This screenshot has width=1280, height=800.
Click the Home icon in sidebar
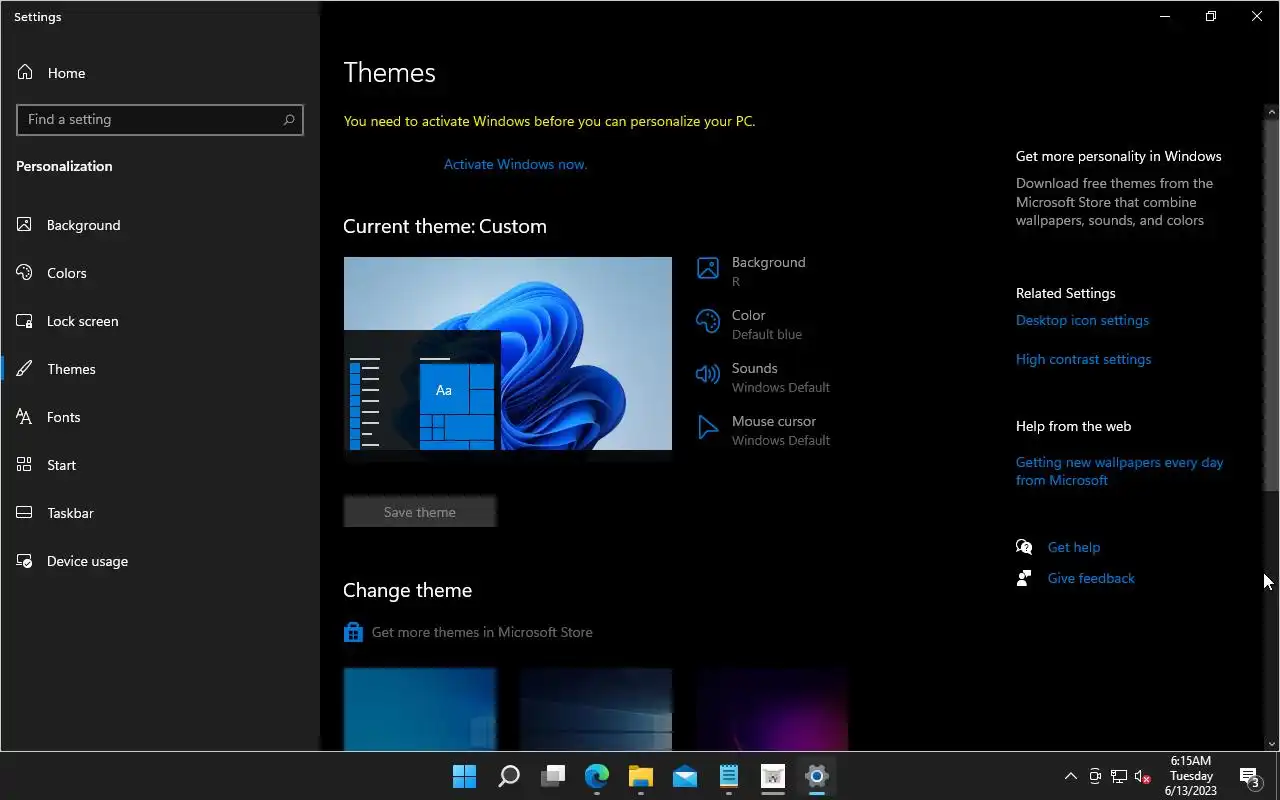(25, 73)
